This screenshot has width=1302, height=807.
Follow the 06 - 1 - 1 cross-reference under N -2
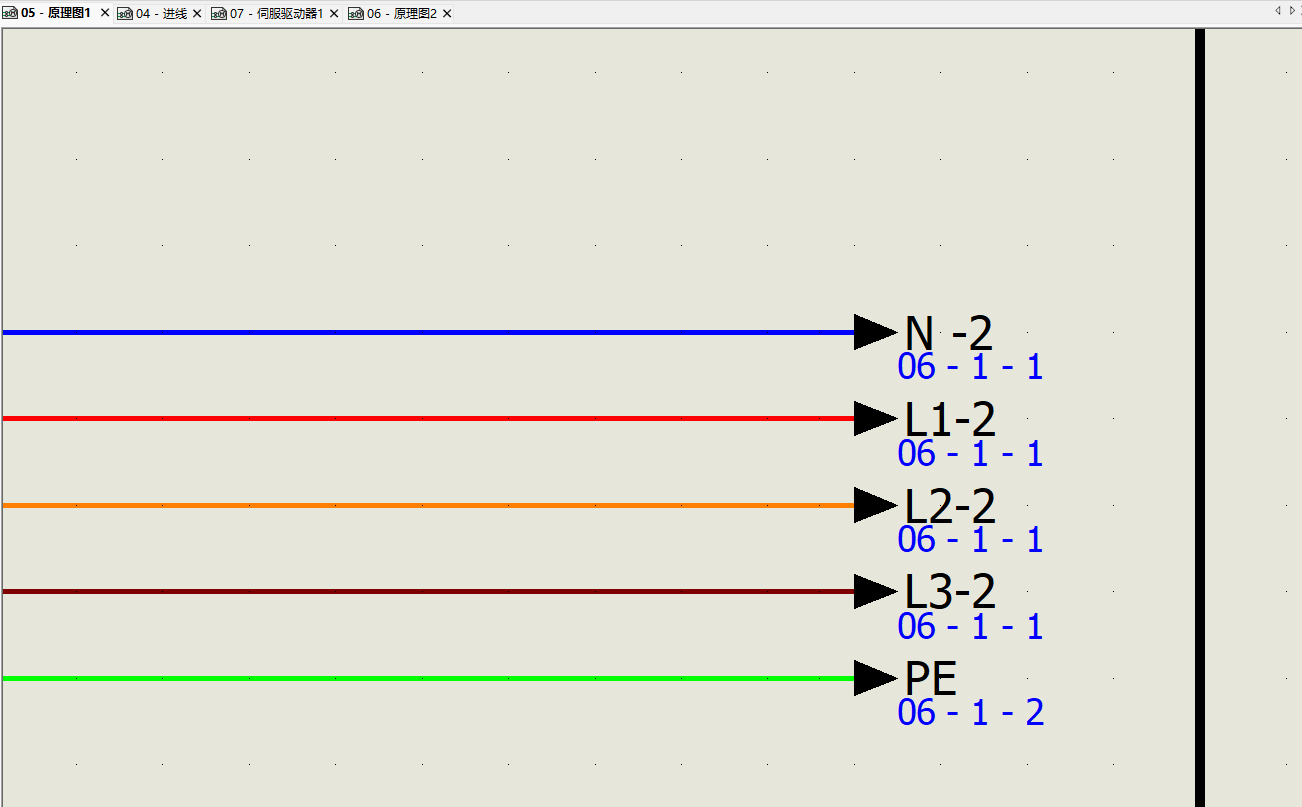(x=970, y=367)
